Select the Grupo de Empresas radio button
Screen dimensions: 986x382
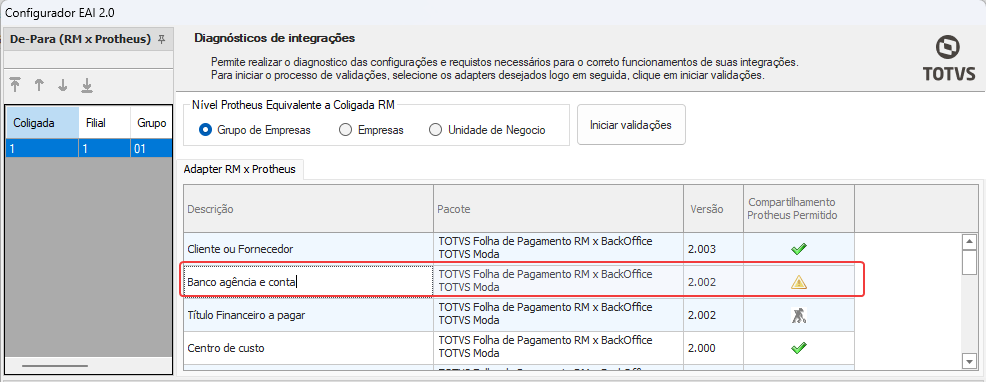coord(204,130)
